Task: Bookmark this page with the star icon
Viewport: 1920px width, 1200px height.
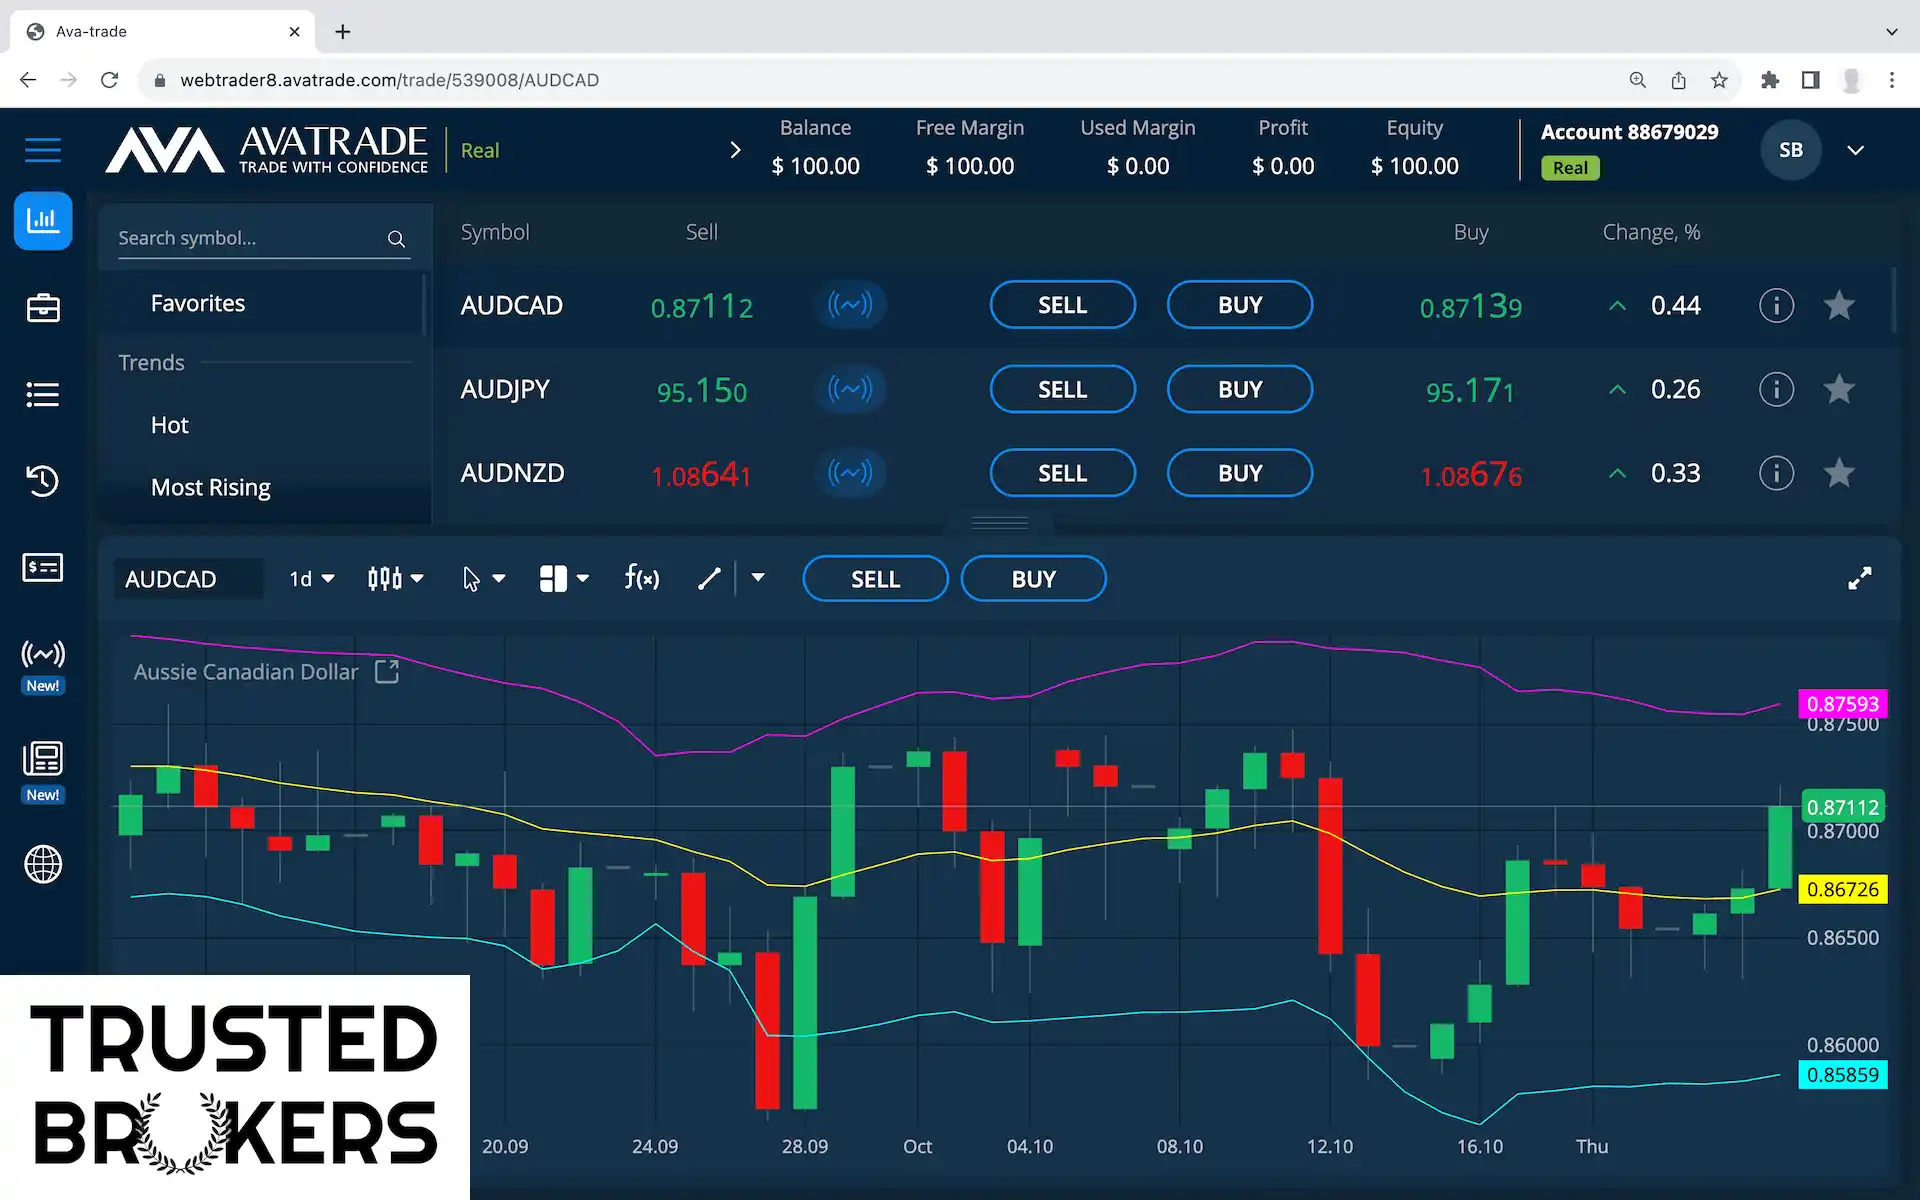Action: click(x=1719, y=80)
